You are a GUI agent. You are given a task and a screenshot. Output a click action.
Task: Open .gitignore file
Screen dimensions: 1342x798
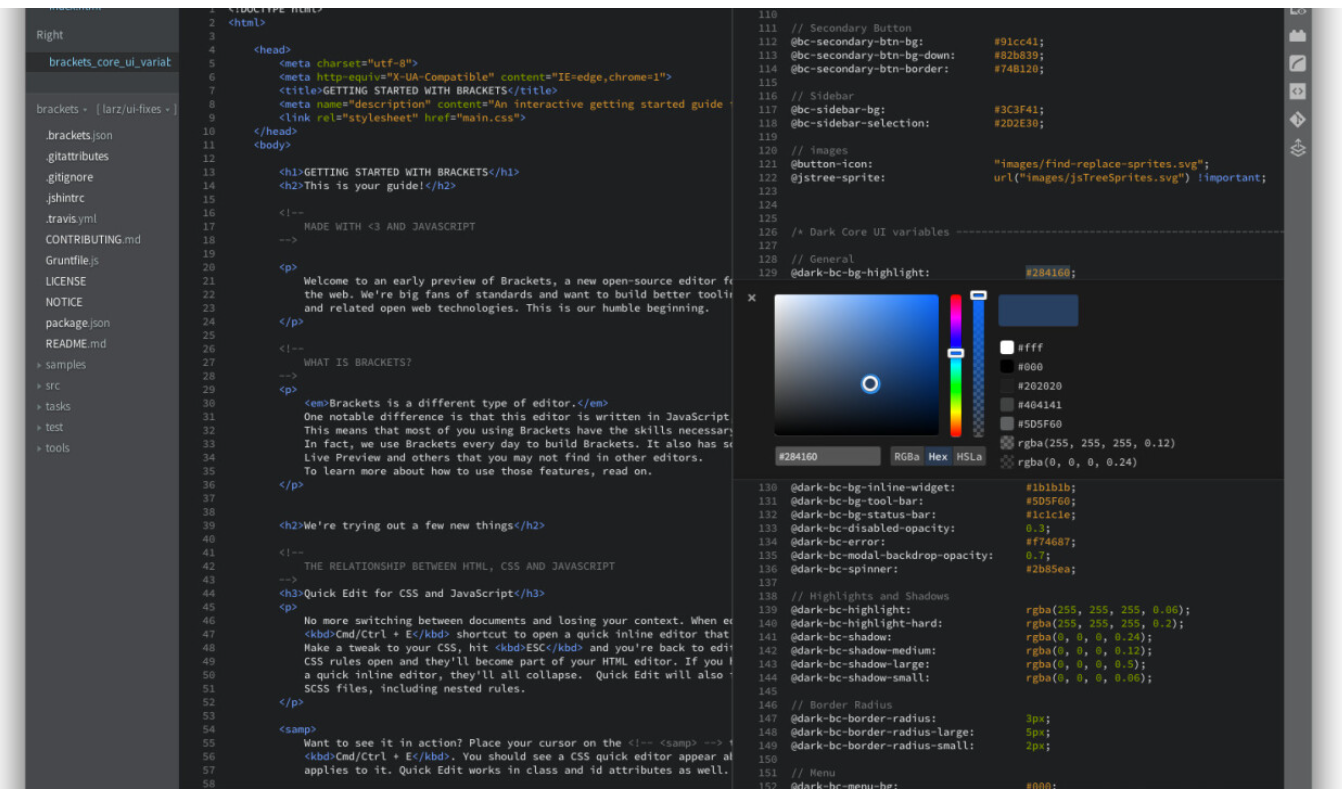(x=69, y=177)
